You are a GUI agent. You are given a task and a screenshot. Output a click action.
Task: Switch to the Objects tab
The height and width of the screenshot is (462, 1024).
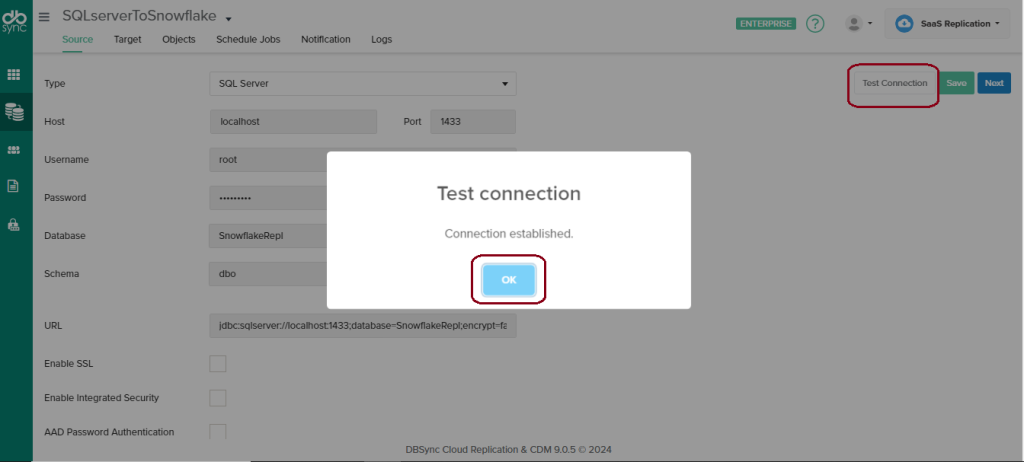[x=179, y=39]
